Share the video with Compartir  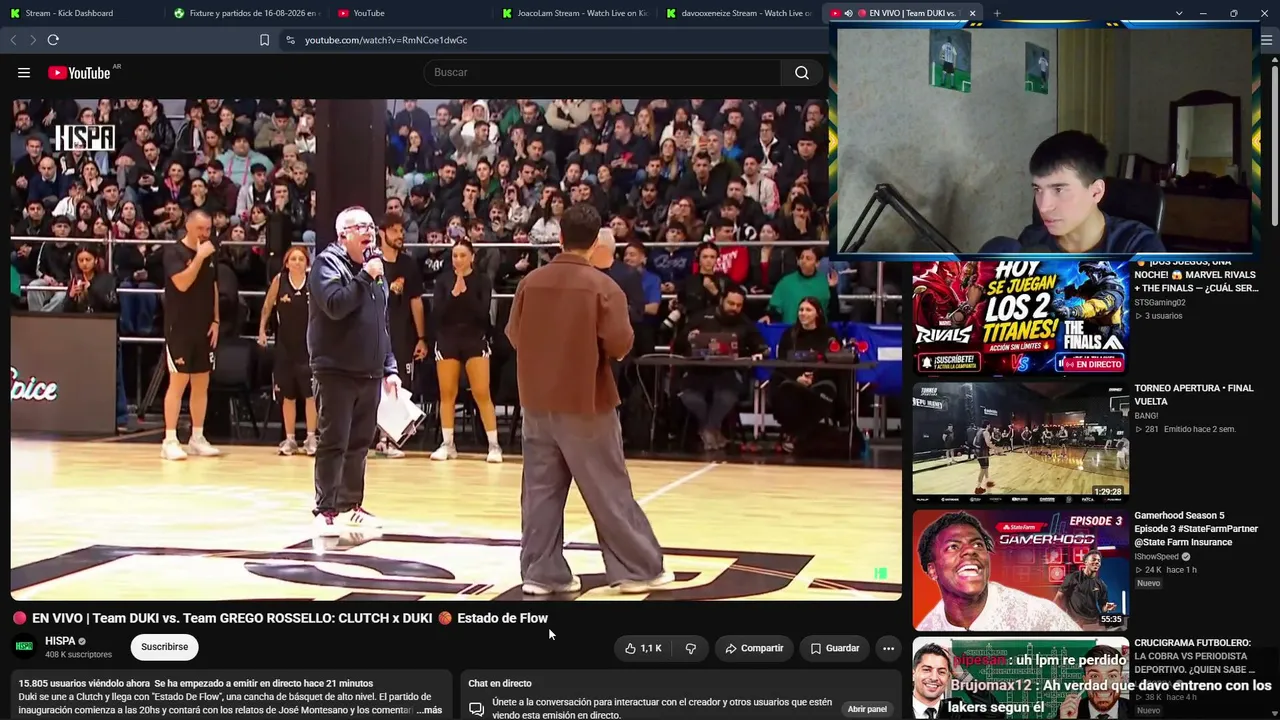754,648
